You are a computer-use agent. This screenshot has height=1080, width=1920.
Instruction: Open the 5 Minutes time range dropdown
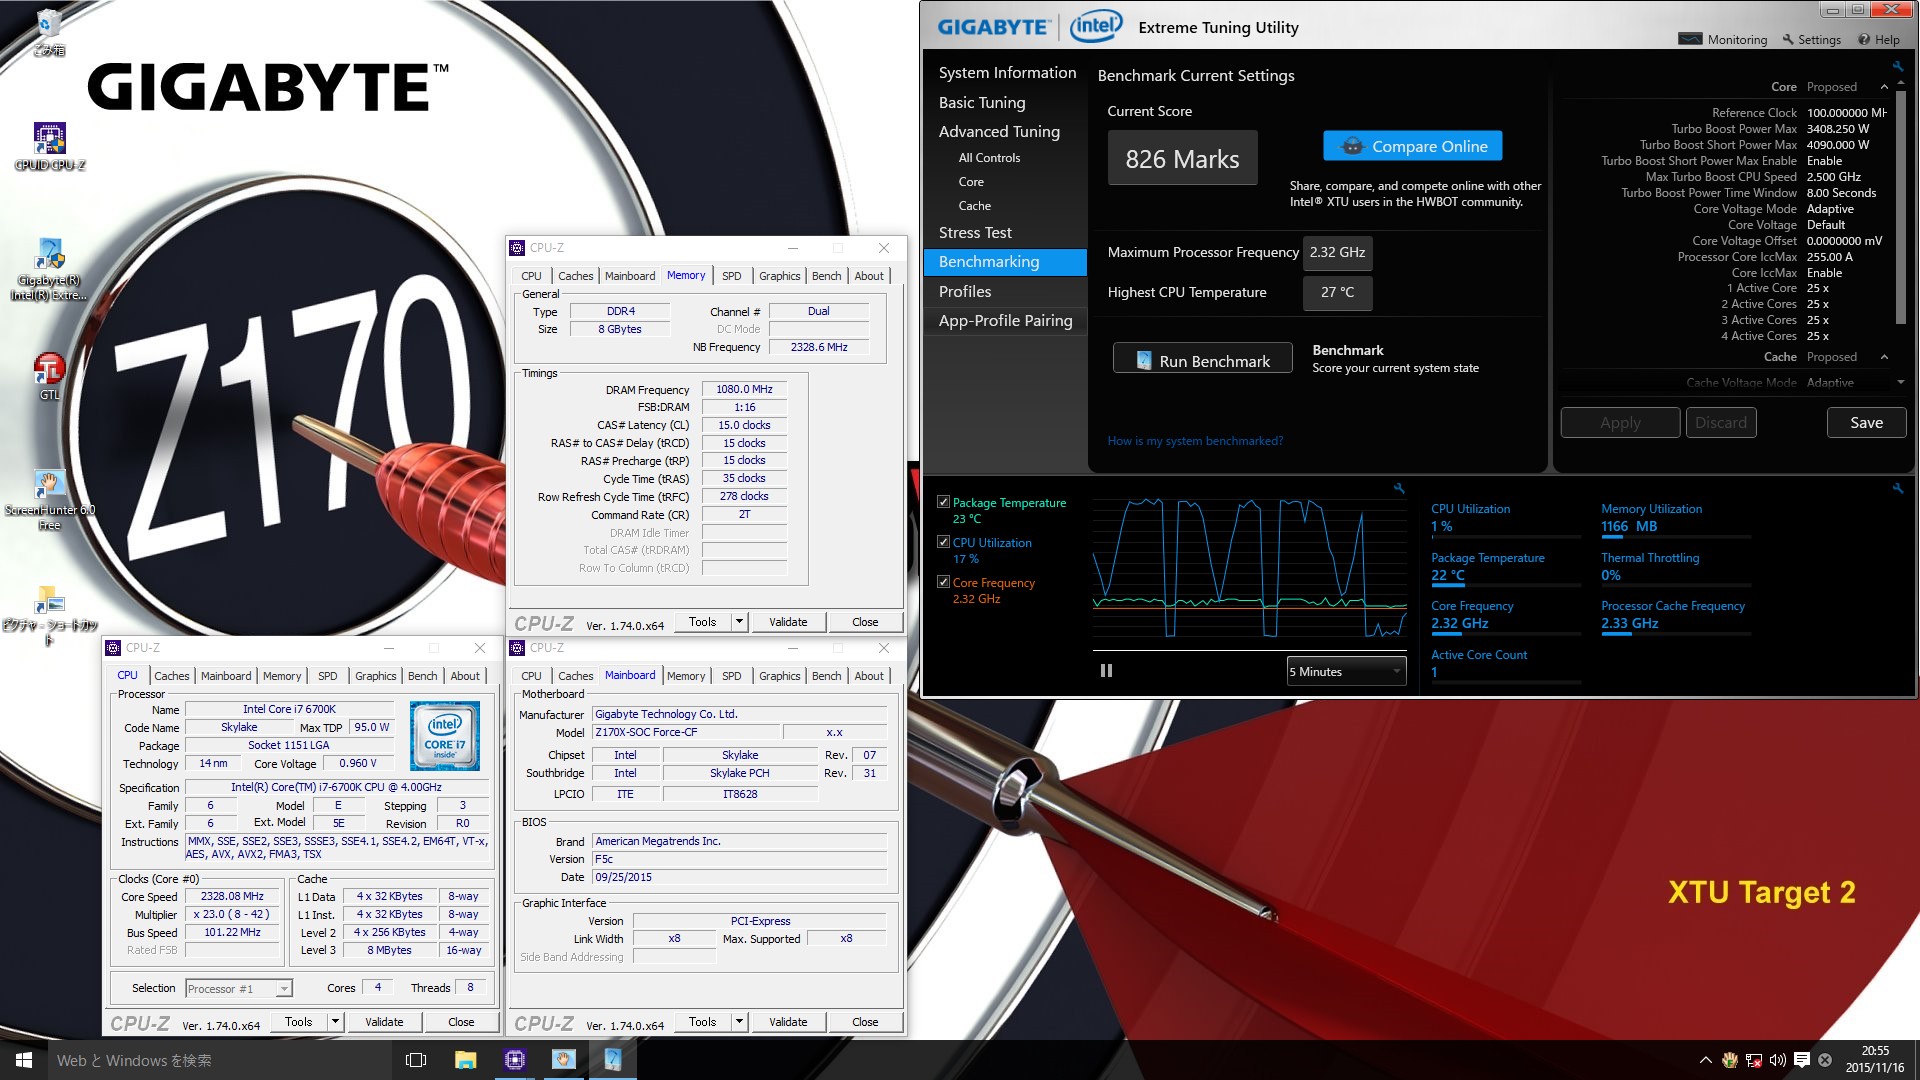tap(1346, 671)
